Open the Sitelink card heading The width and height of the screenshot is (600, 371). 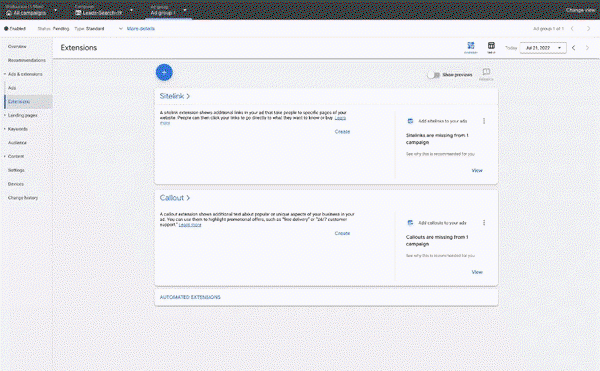coord(175,96)
